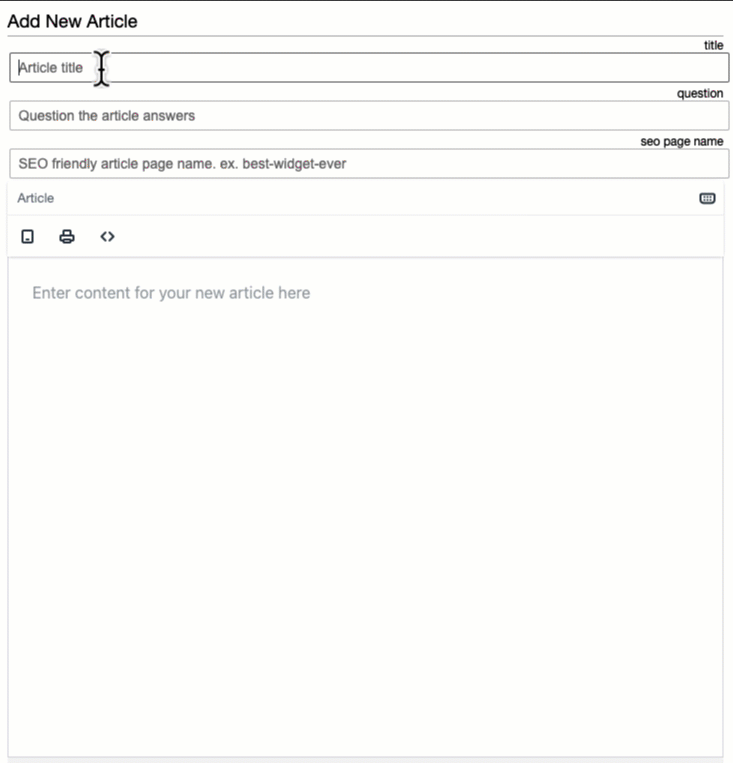Click into the Article title field
733x763 pixels.
click(x=300, y=68)
